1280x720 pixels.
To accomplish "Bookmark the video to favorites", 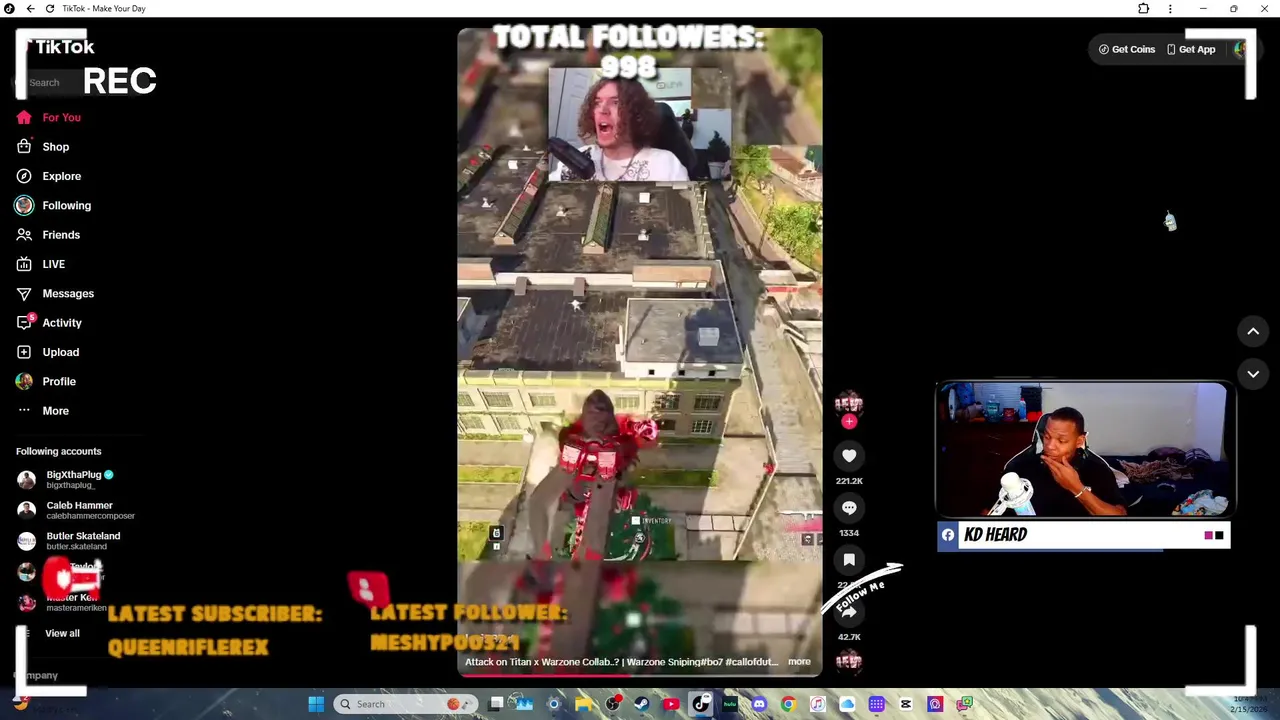I will tap(849, 560).
